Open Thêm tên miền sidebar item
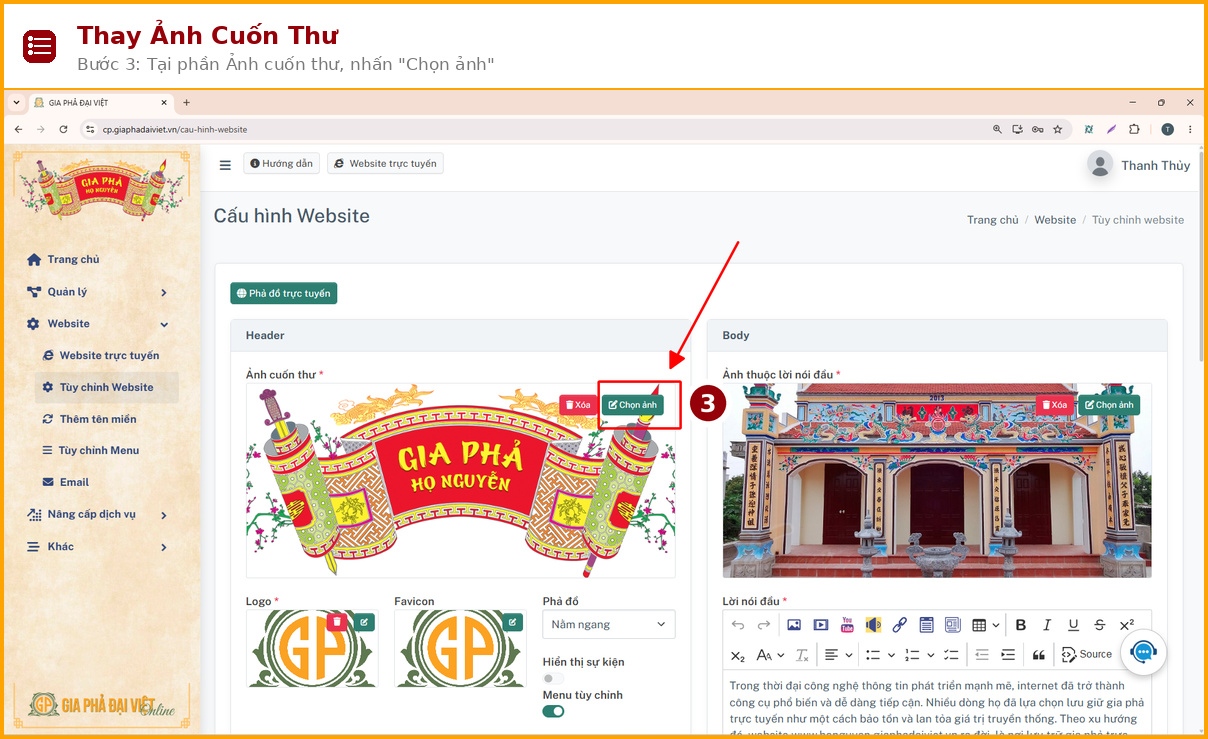 coord(89,419)
